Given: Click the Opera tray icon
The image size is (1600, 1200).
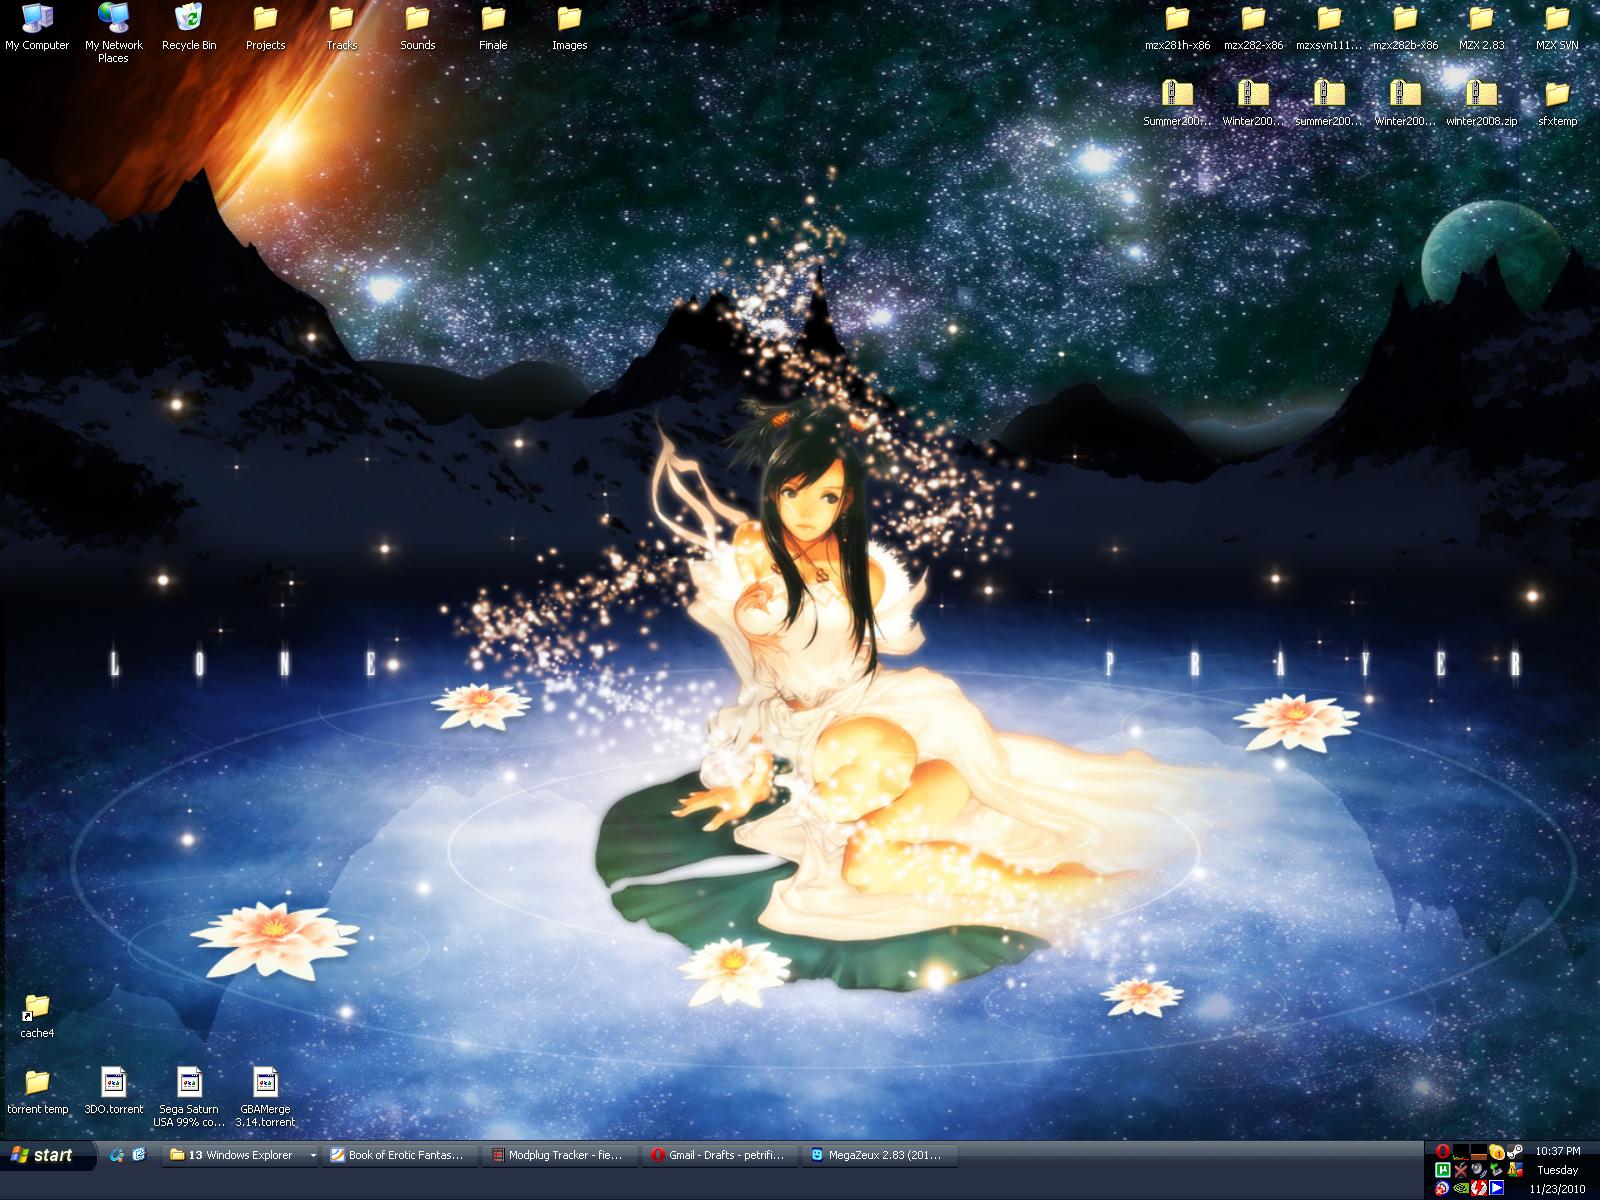Looking at the screenshot, I should coord(1443,1151).
